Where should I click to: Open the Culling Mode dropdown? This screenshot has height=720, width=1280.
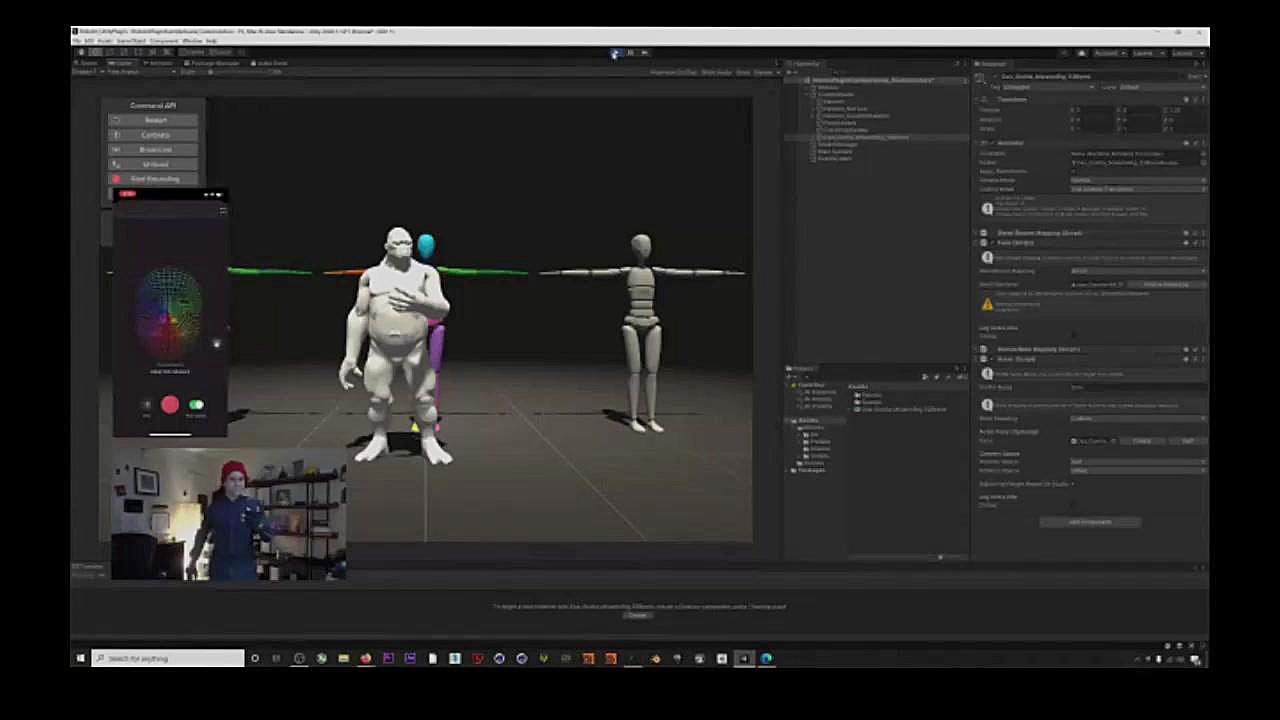(x=1138, y=189)
